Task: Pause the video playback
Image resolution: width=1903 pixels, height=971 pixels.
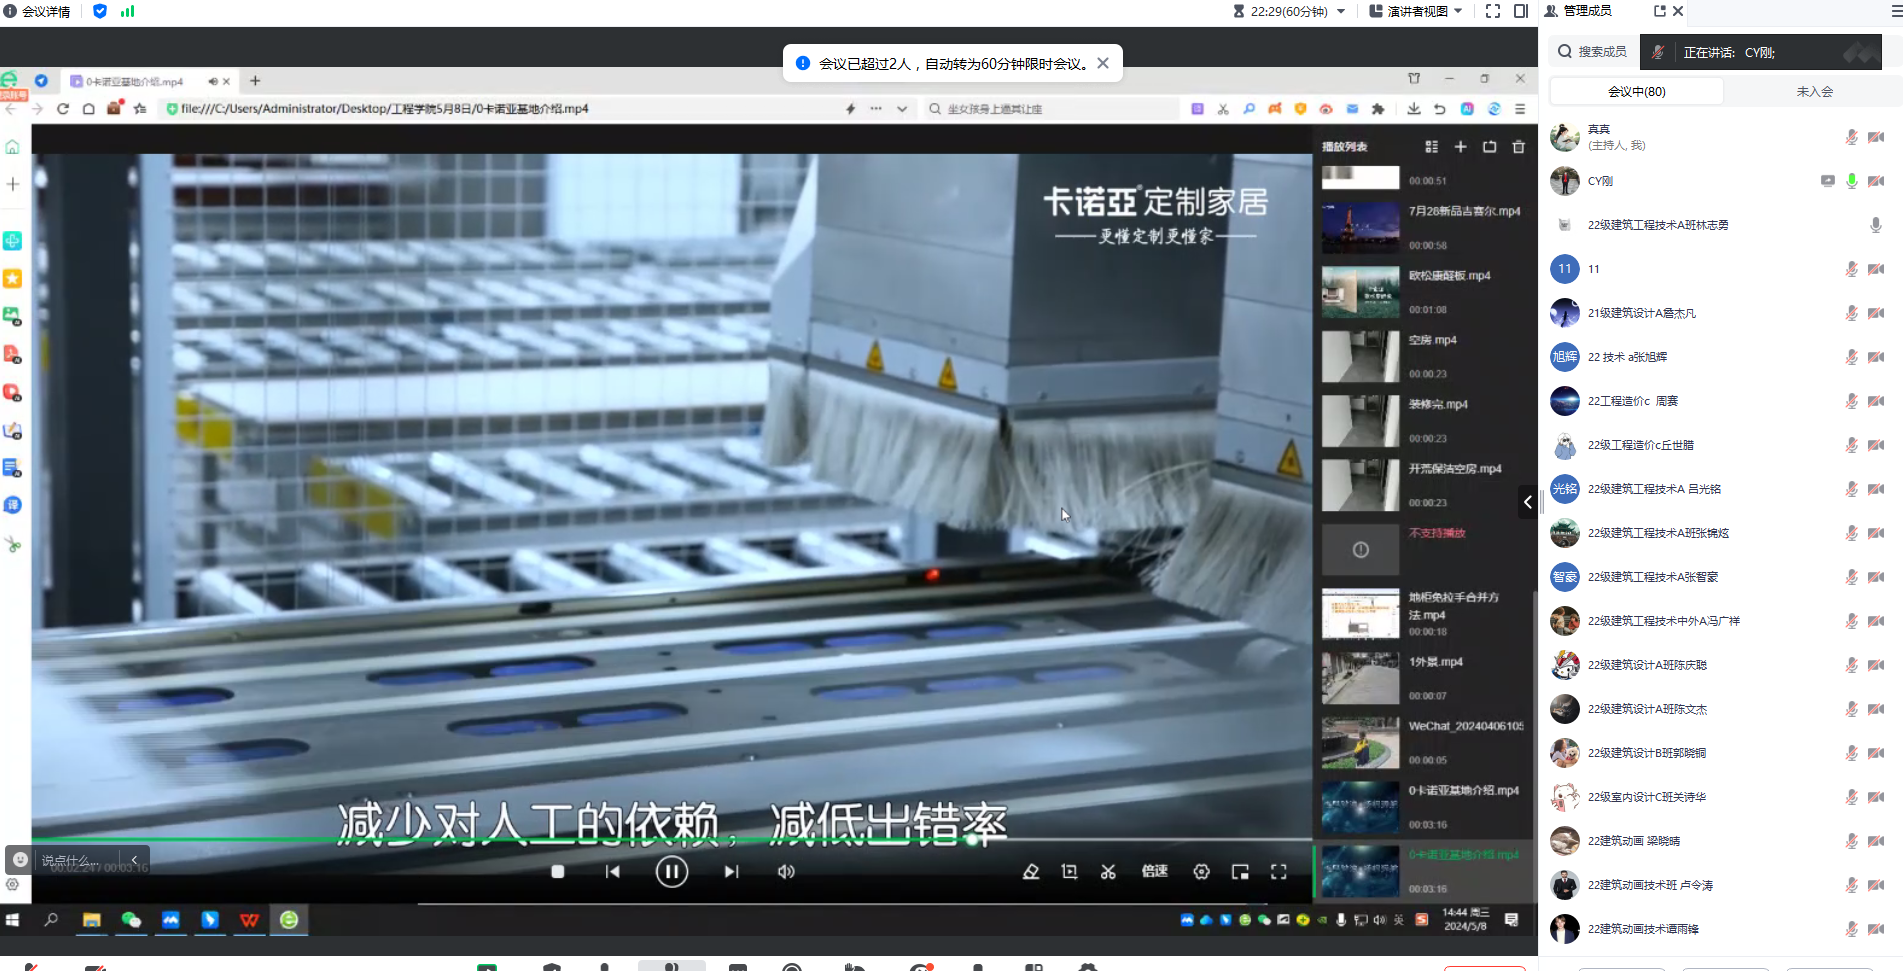Action: tap(671, 872)
